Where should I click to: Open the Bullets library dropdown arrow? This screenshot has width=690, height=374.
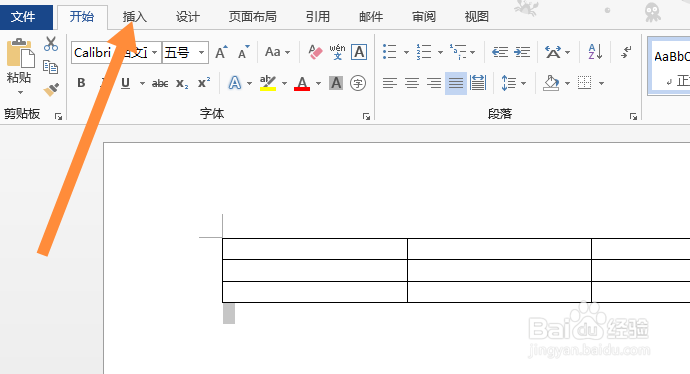click(406, 53)
